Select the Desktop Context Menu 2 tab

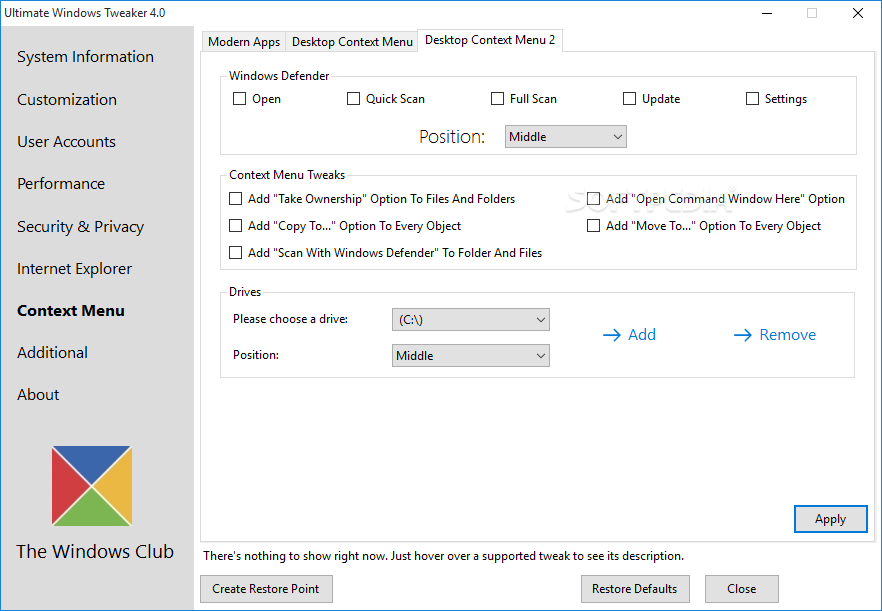[x=490, y=40]
